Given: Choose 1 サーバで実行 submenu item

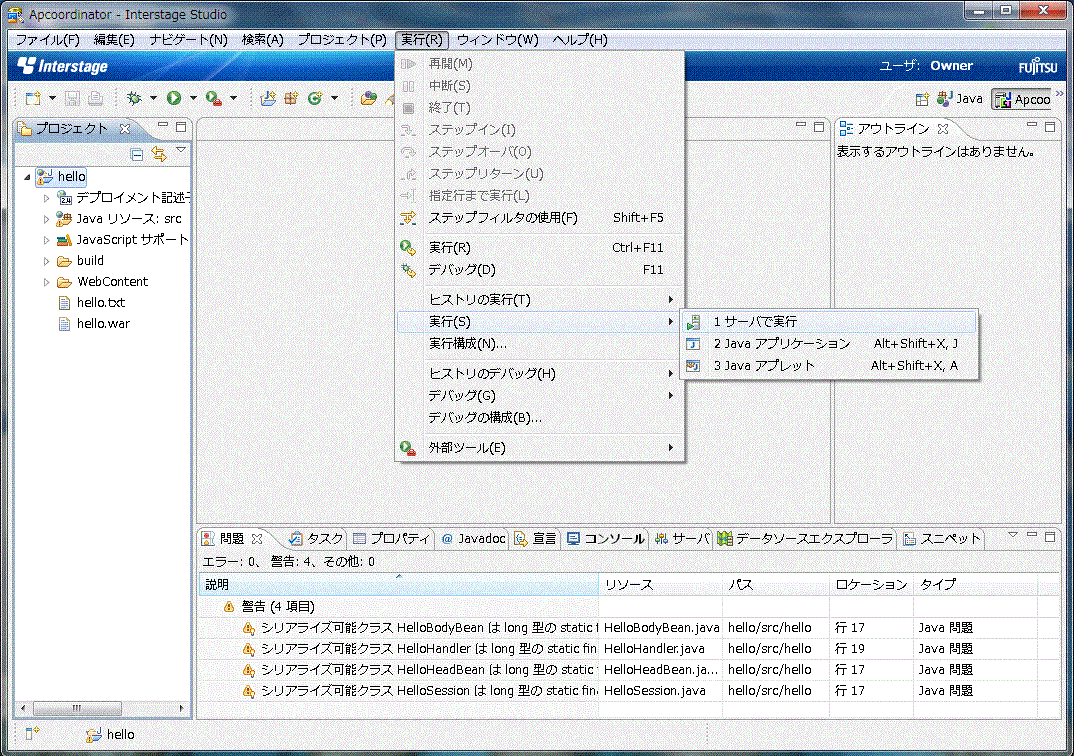Looking at the screenshot, I should click(x=829, y=322).
